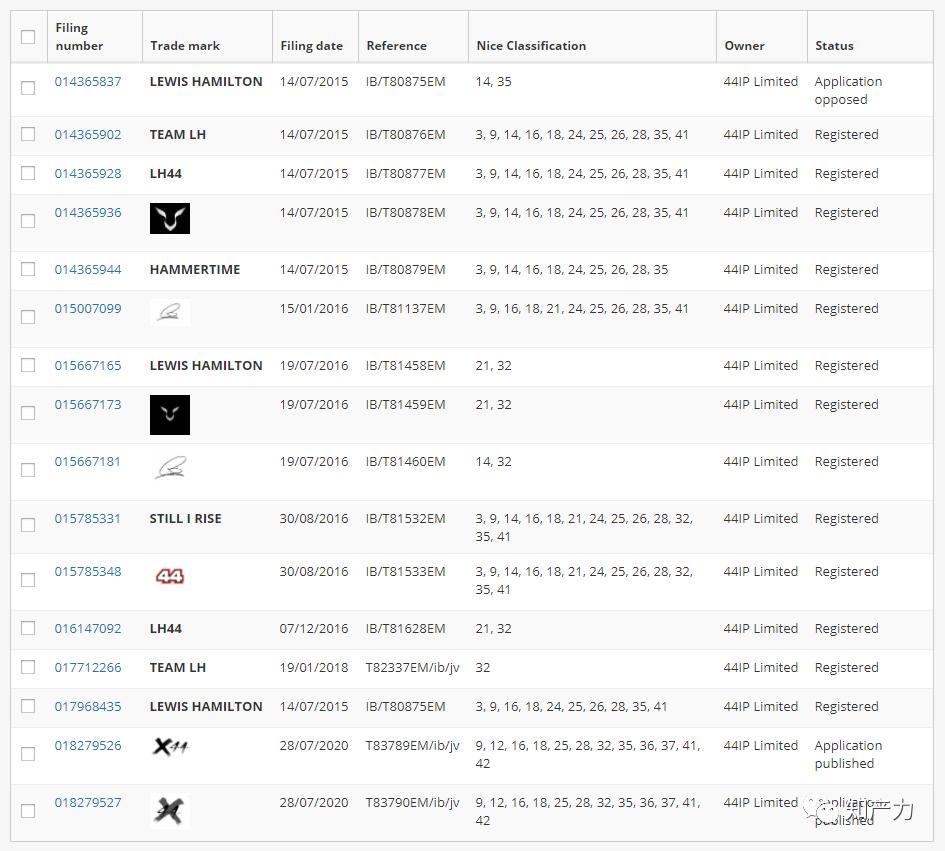Open filing number 014365928

pyautogui.click(x=88, y=174)
